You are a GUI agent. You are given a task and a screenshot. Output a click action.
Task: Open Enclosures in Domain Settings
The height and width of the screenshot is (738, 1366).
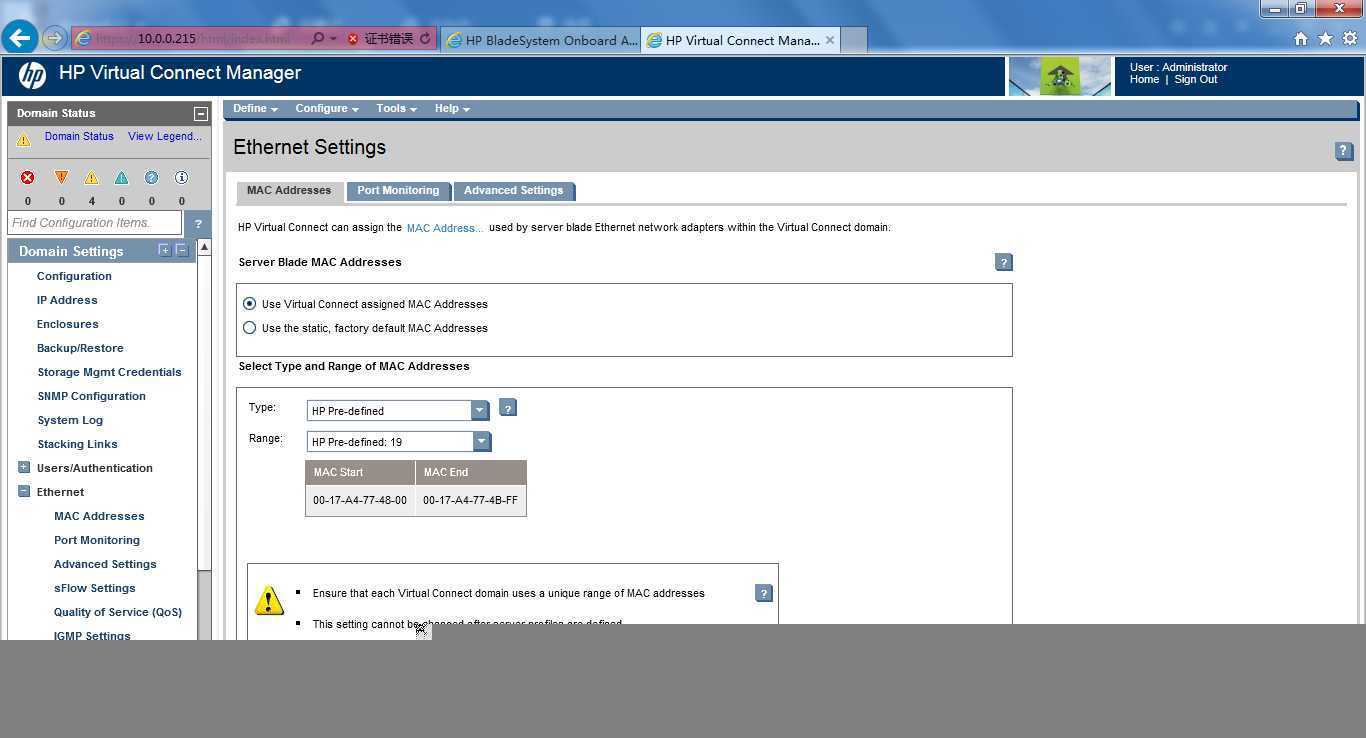(67, 324)
